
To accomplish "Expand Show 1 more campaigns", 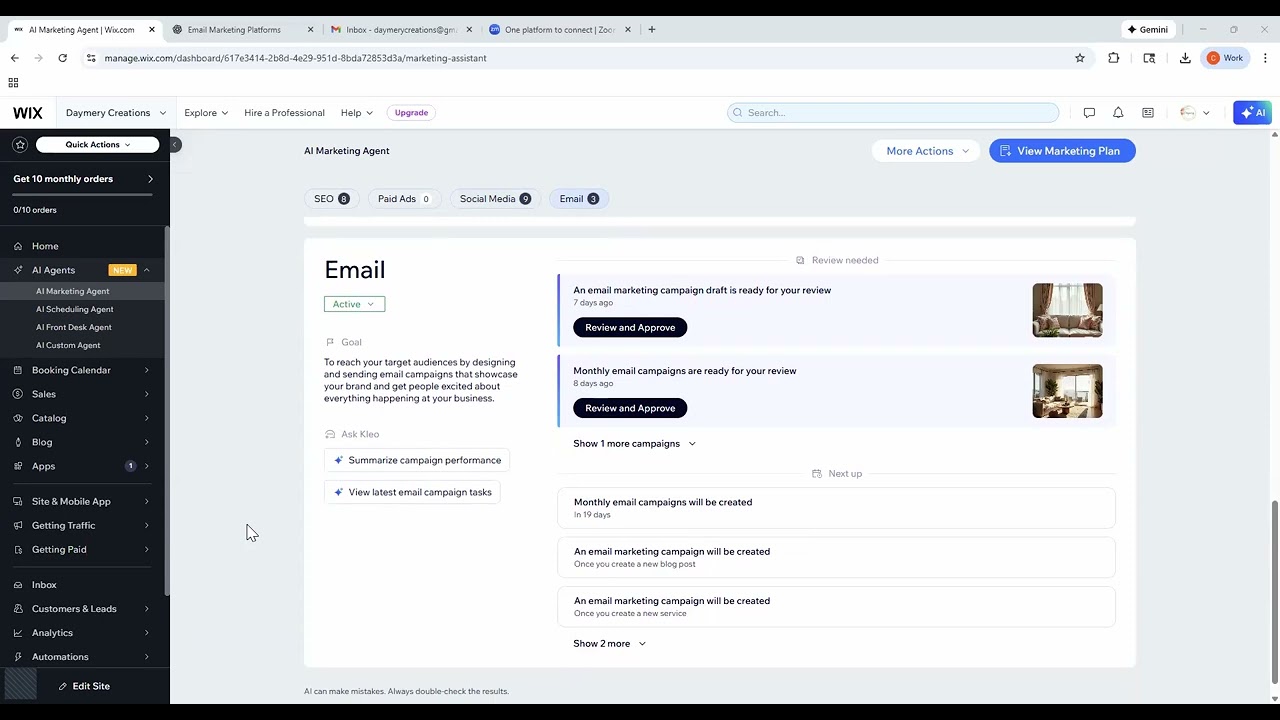I will 634,444.
